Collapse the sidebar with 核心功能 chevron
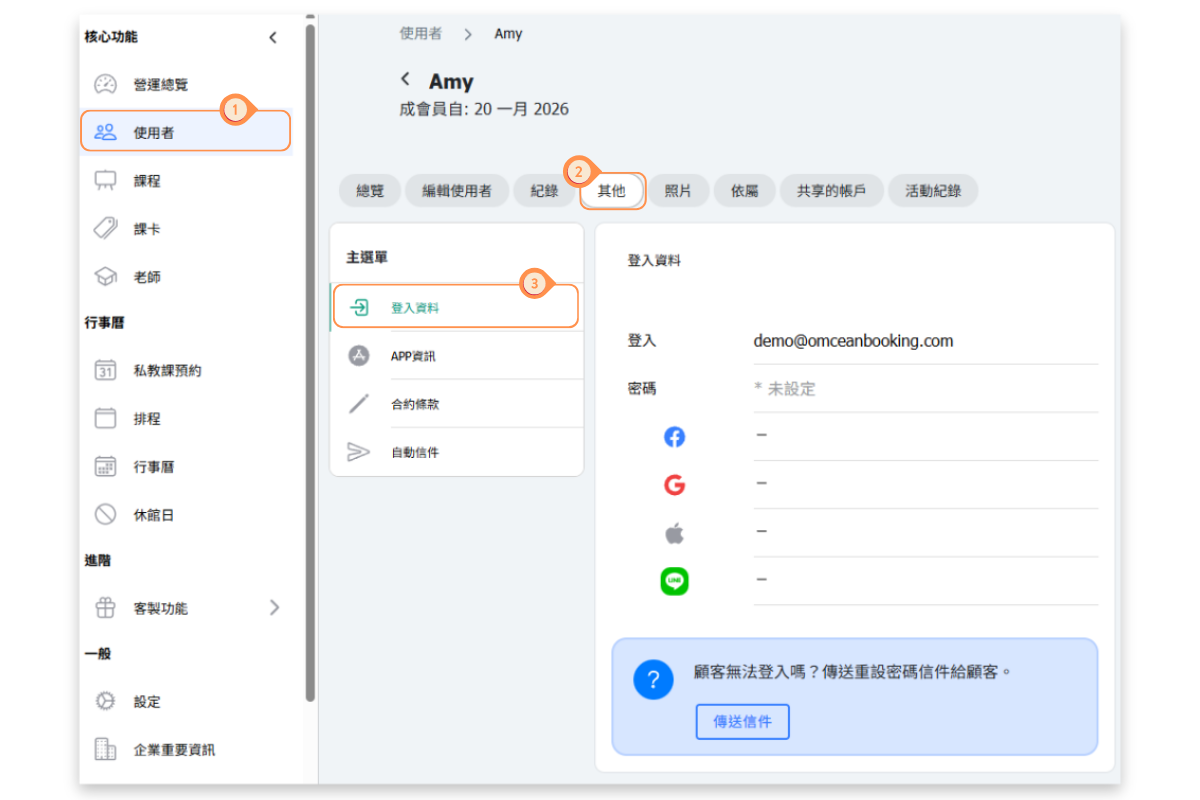The height and width of the screenshot is (800, 1200). coord(273,38)
